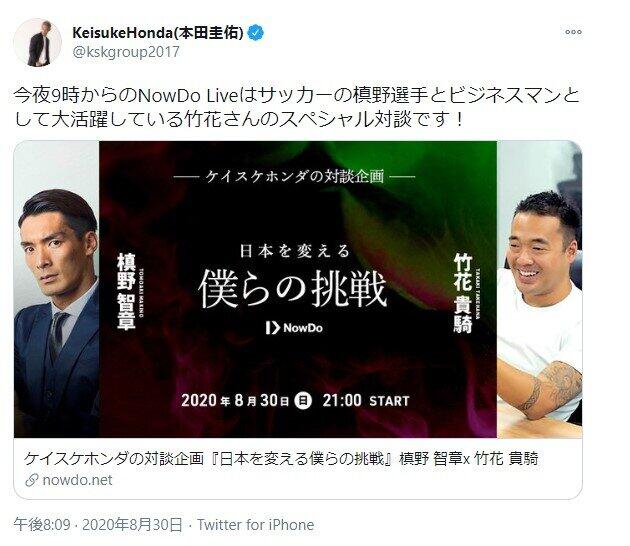Open the link card title ケイスケホンダの対談企画
The width and height of the screenshot is (630, 546).
coord(281,458)
